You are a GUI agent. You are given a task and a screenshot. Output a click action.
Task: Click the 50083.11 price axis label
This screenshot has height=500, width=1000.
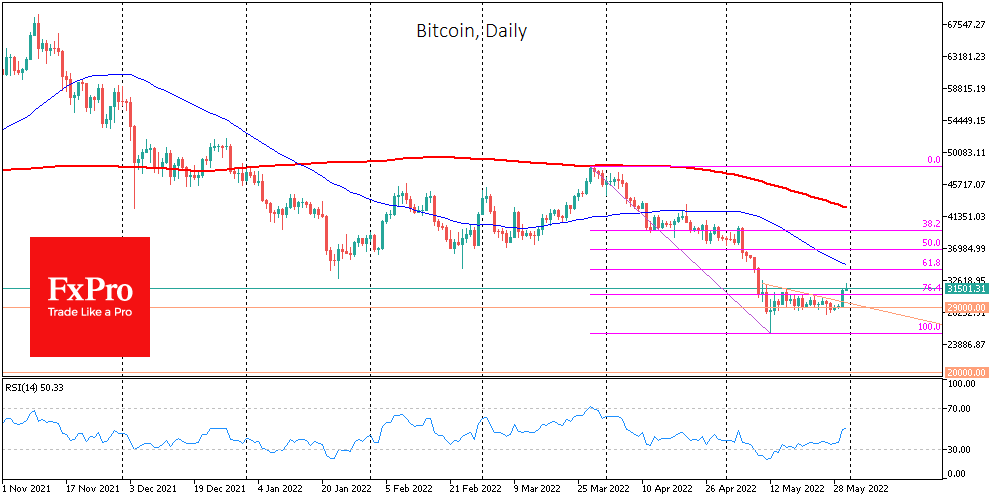click(969, 152)
